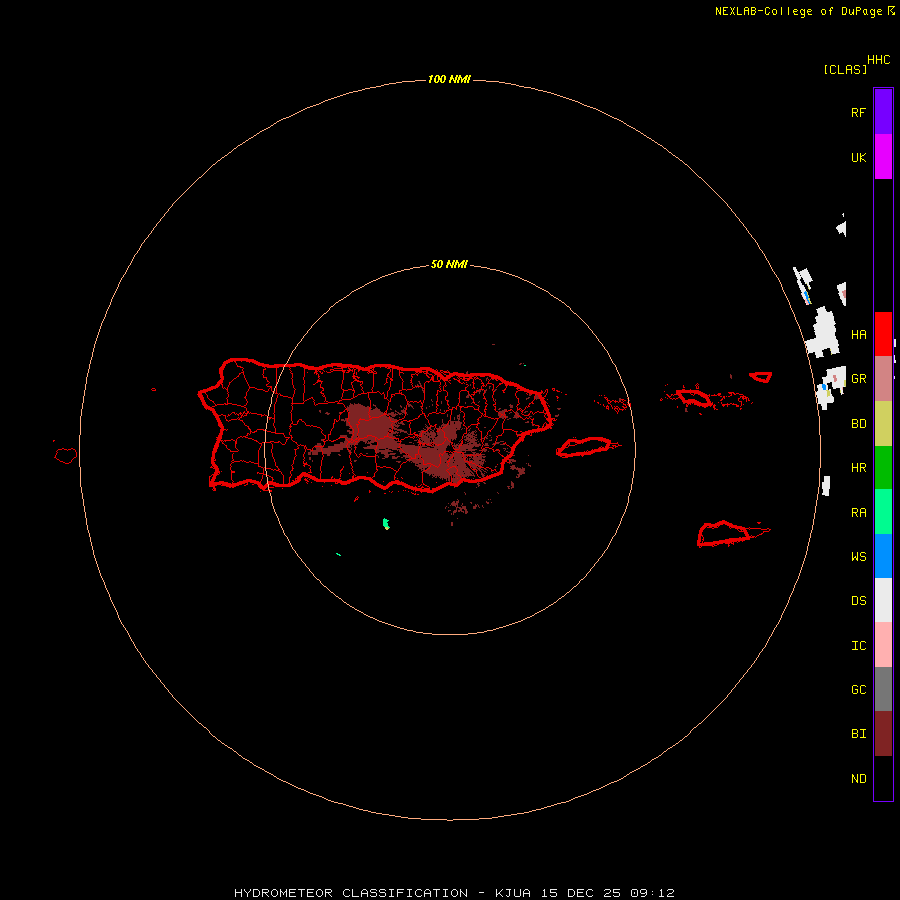Click the BD legend label
This screenshot has width=900, height=900.
(858, 424)
